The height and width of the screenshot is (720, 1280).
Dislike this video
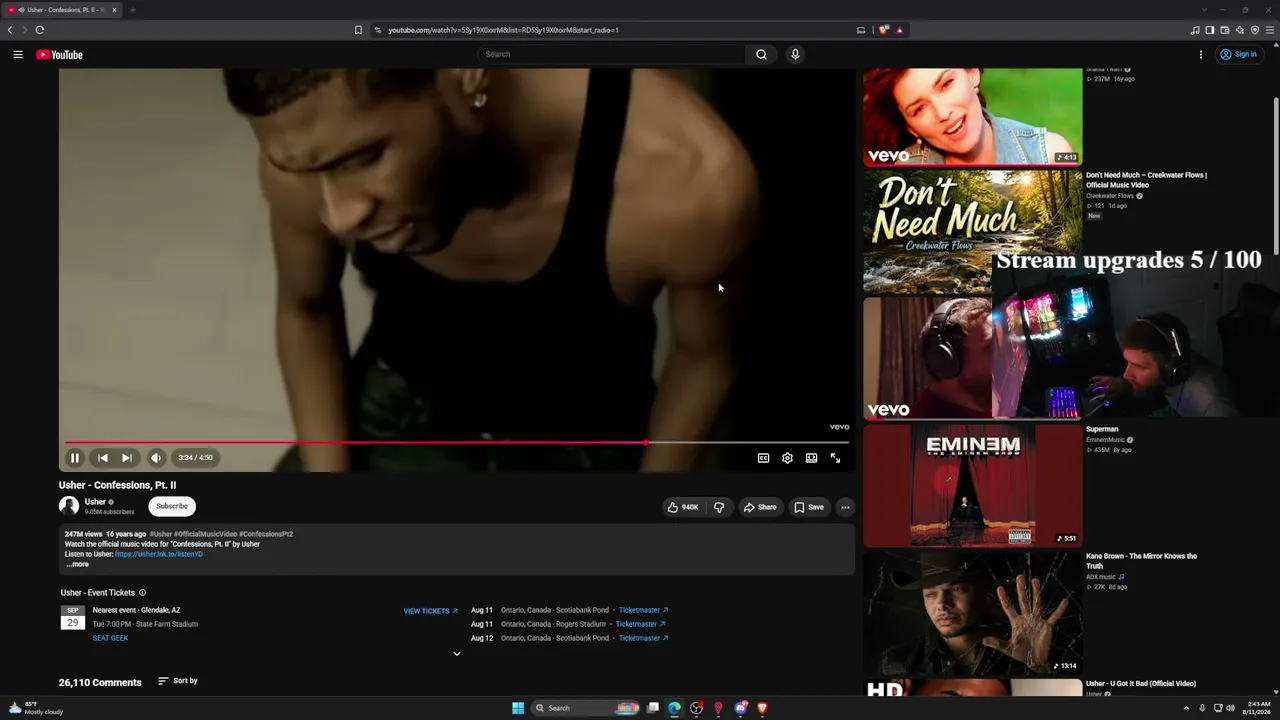tap(719, 507)
